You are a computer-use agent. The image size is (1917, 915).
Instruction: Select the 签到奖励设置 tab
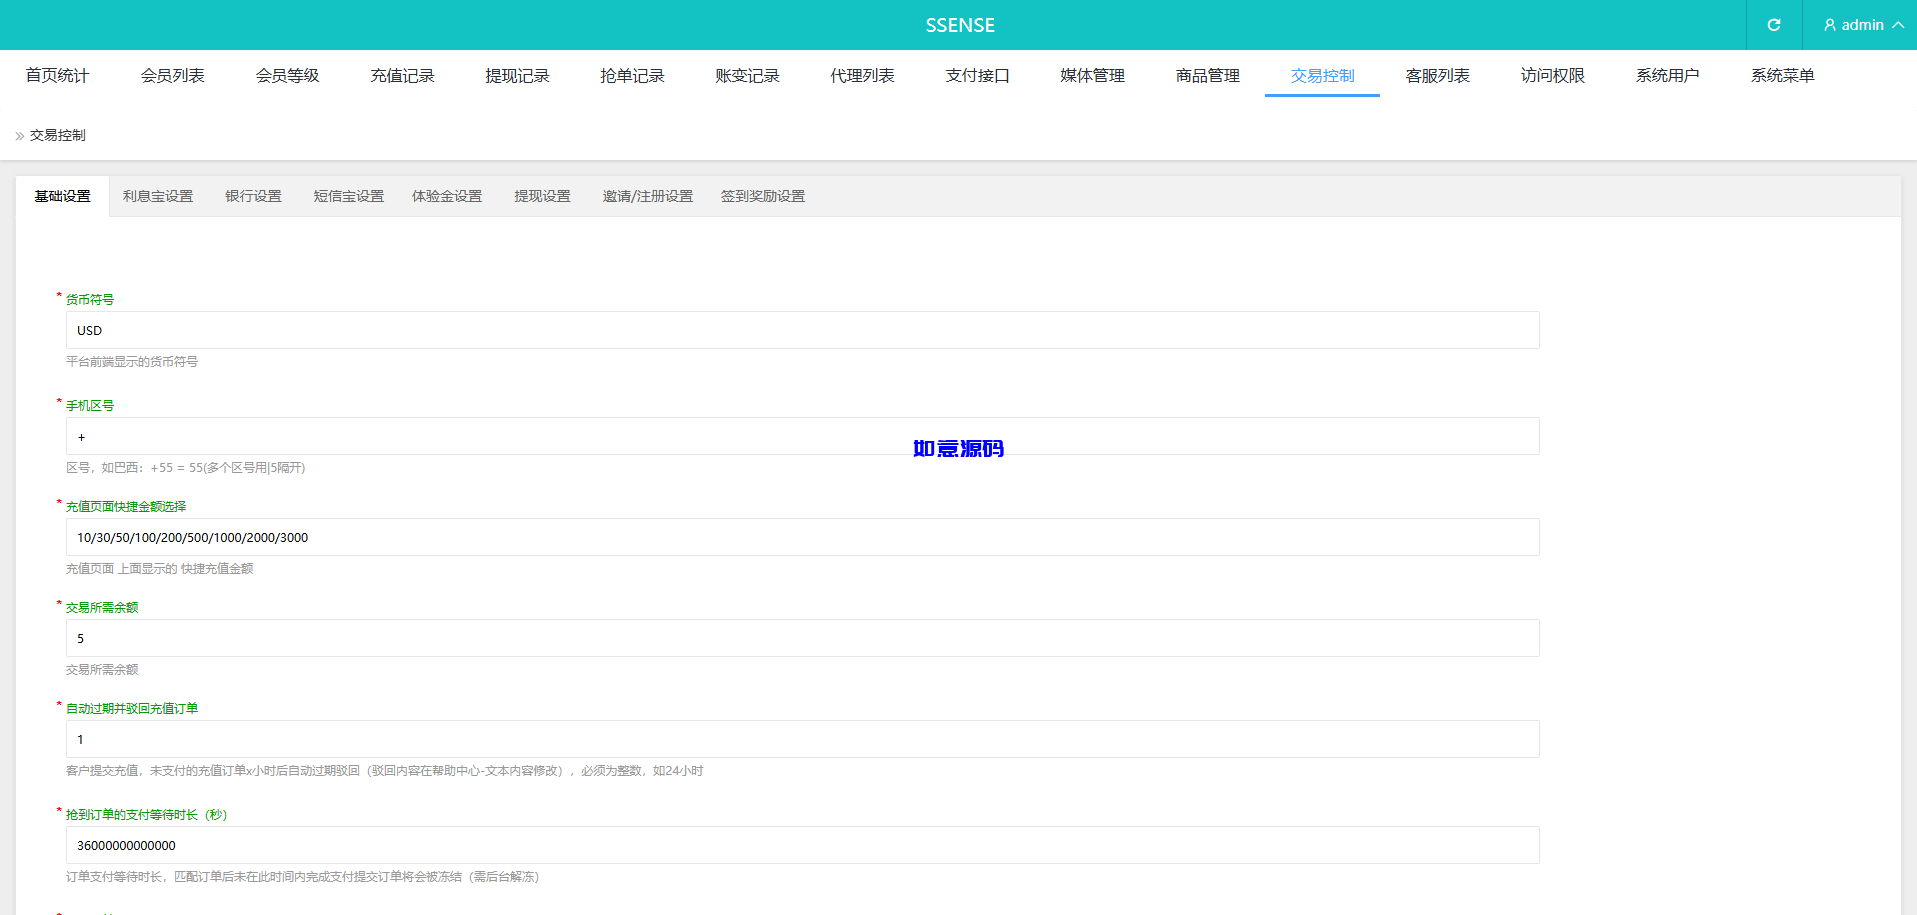763,196
